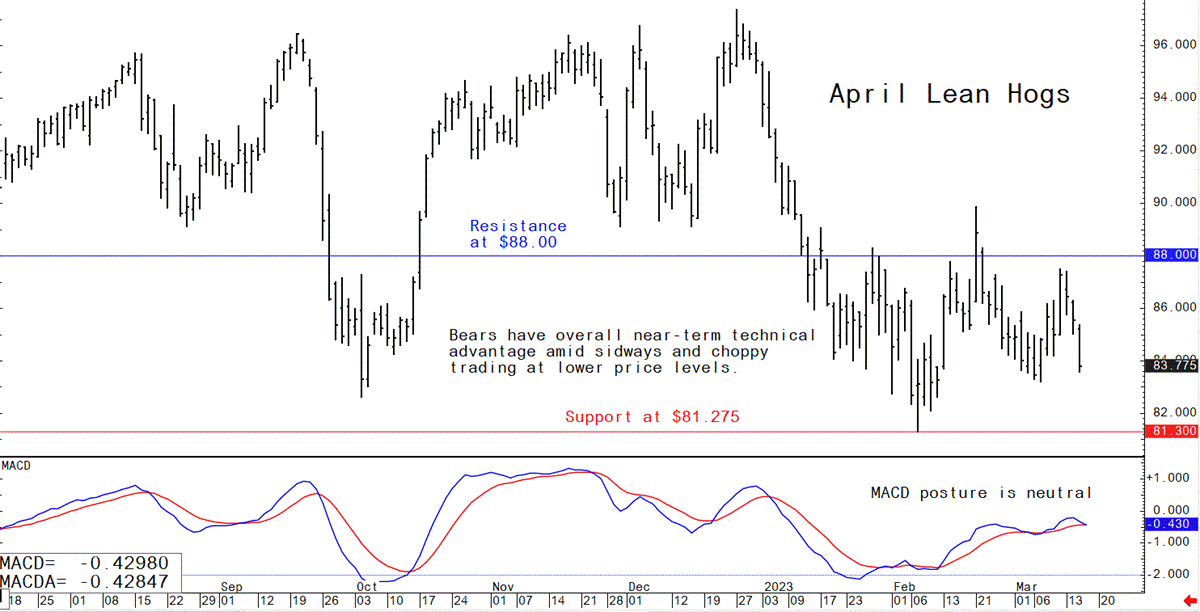Screen dimensions: 1200x612
Task: Click the 96.000 price axis label
Action: [1170, 46]
